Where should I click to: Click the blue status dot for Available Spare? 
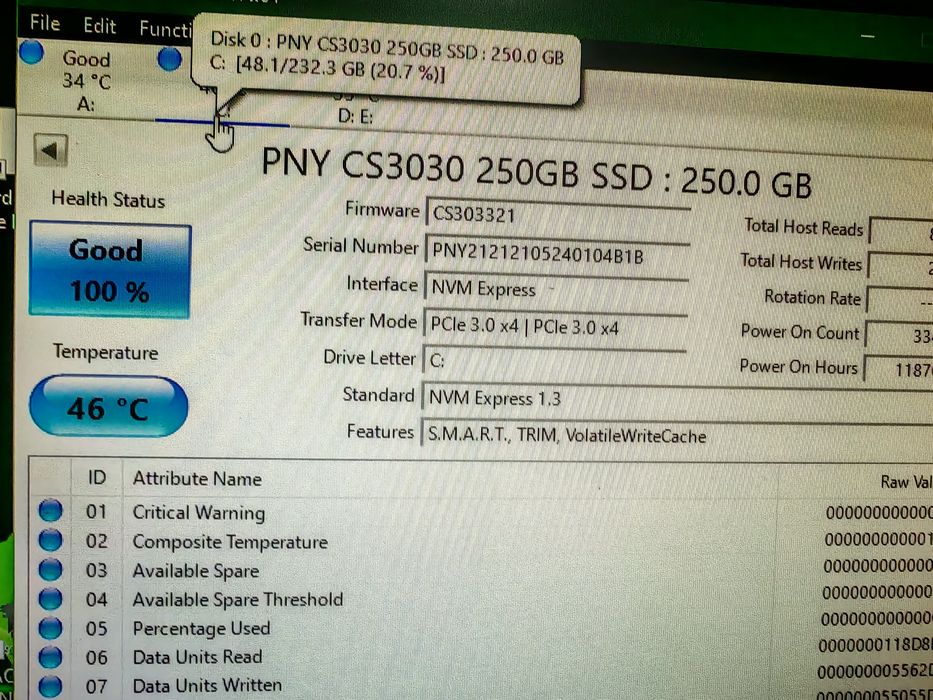click(51, 569)
